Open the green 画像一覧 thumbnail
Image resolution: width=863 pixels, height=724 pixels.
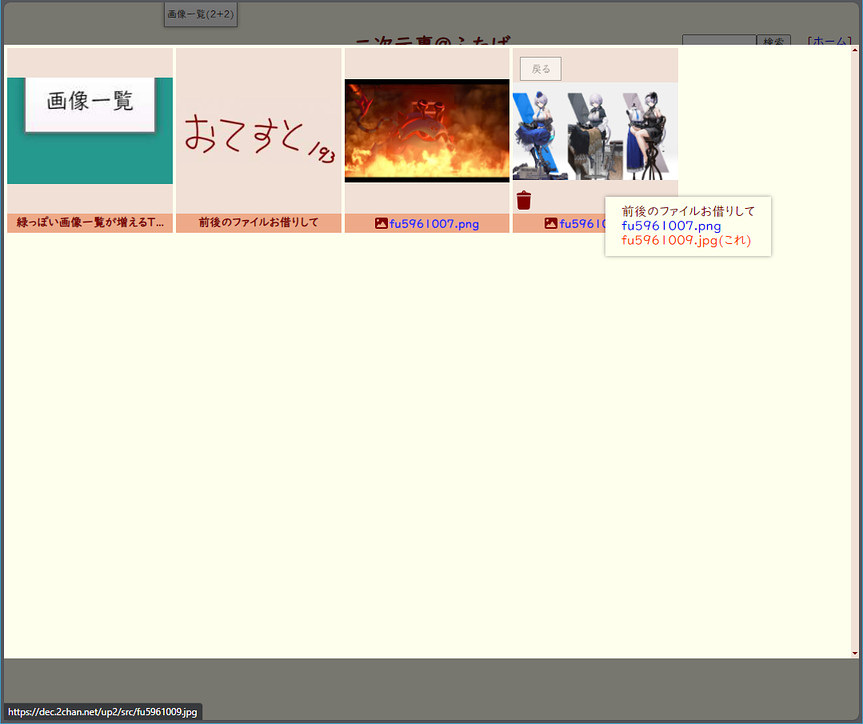(90, 130)
